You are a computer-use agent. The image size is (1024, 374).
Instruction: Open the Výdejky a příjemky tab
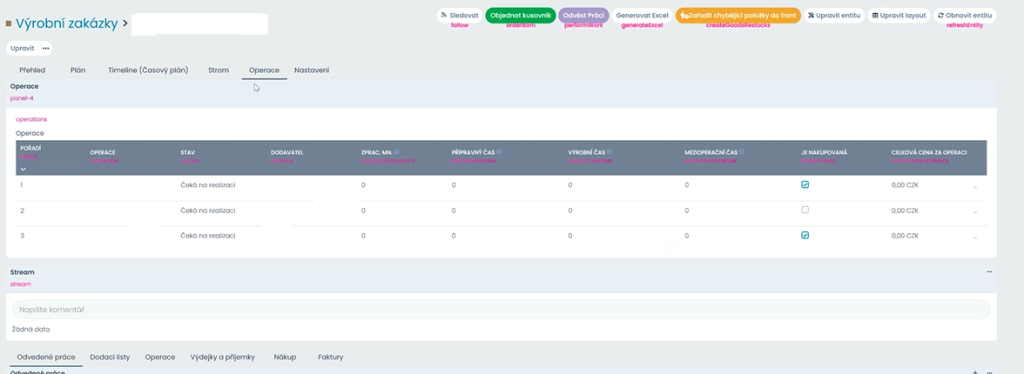(222, 357)
